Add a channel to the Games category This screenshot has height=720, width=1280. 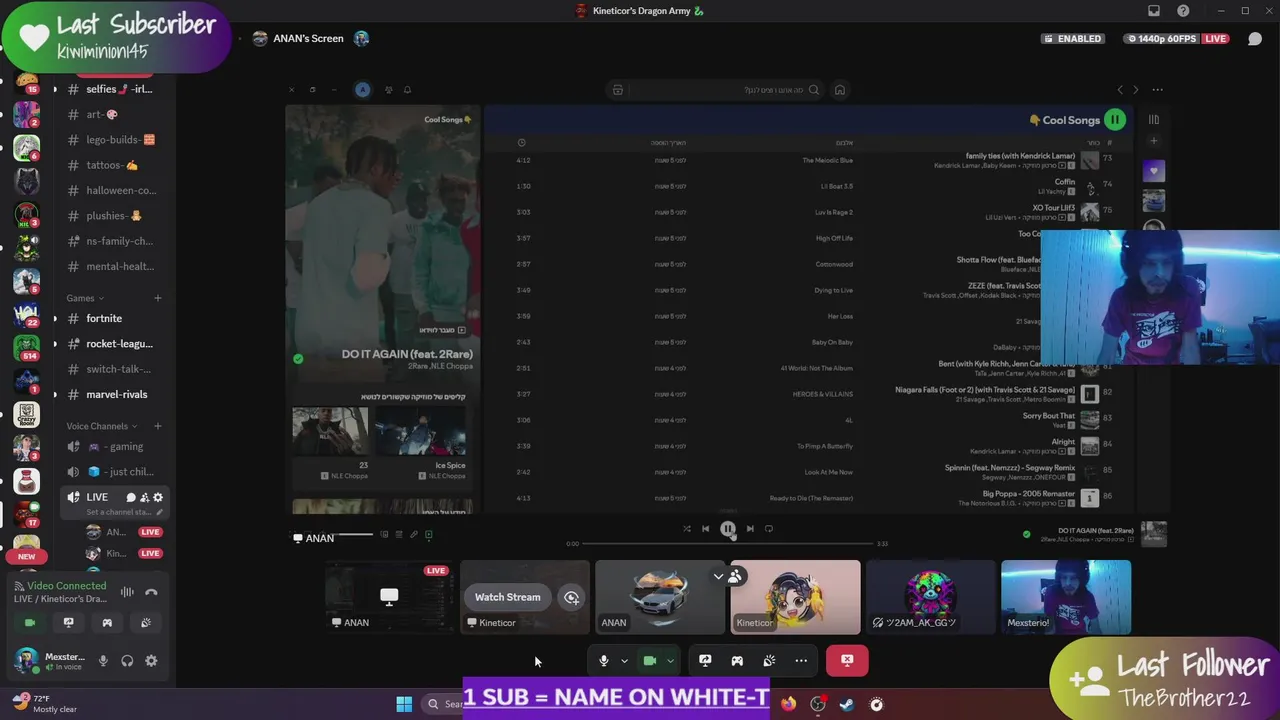157,298
